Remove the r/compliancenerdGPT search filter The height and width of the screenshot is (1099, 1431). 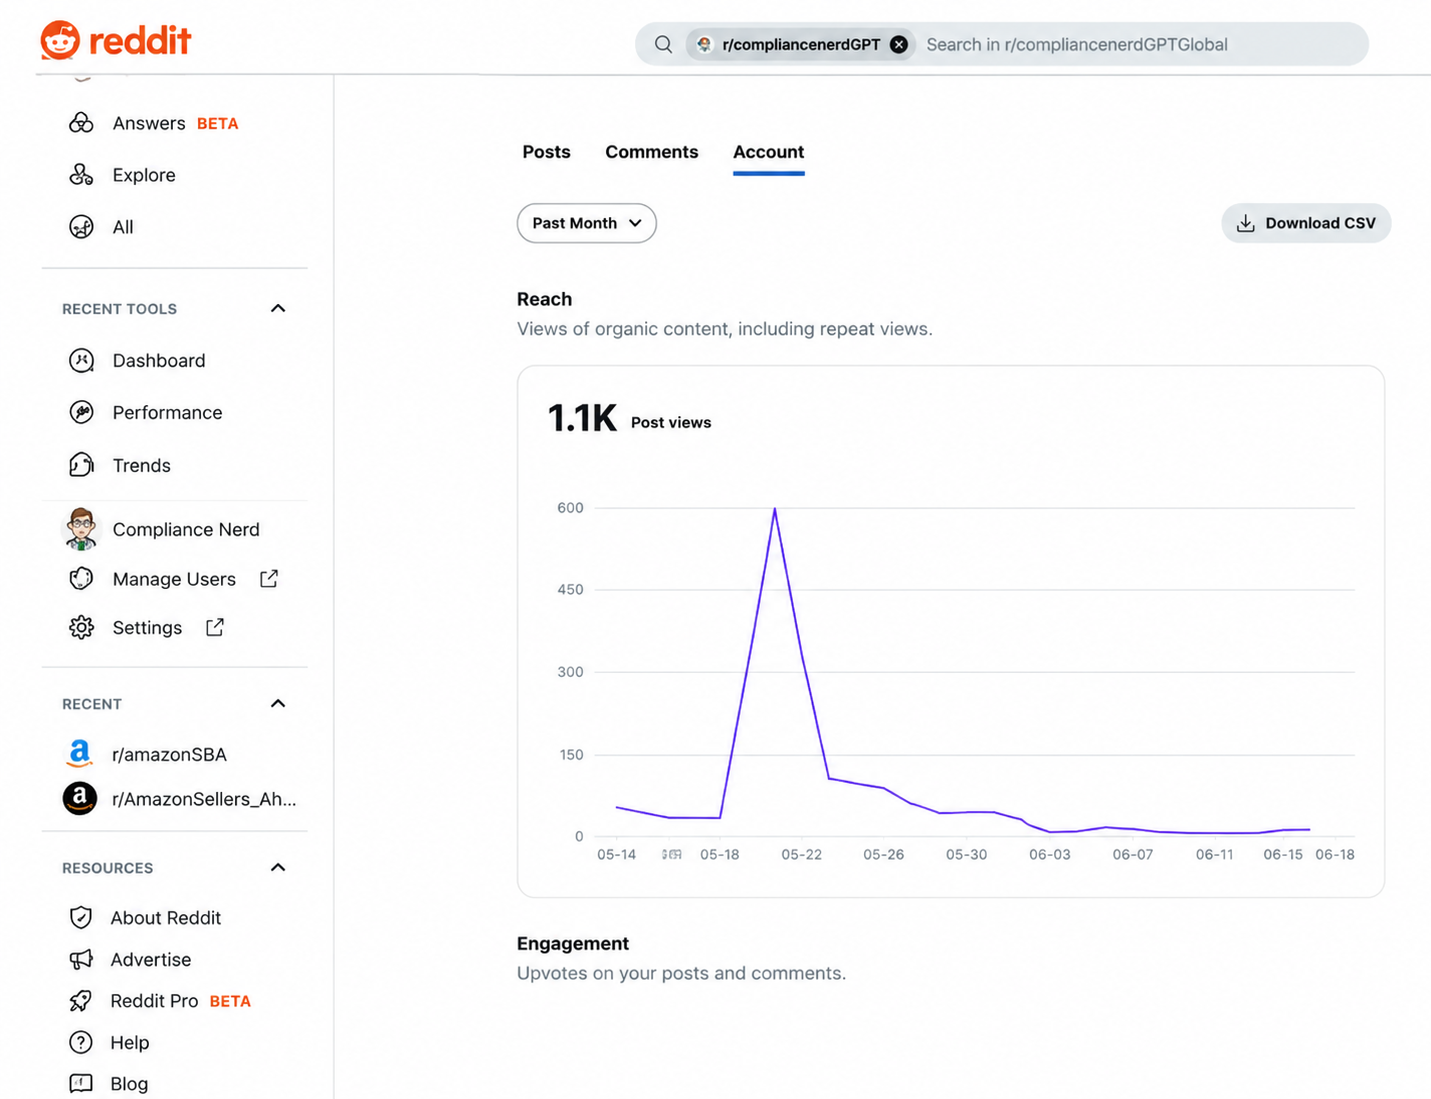click(x=899, y=44)
